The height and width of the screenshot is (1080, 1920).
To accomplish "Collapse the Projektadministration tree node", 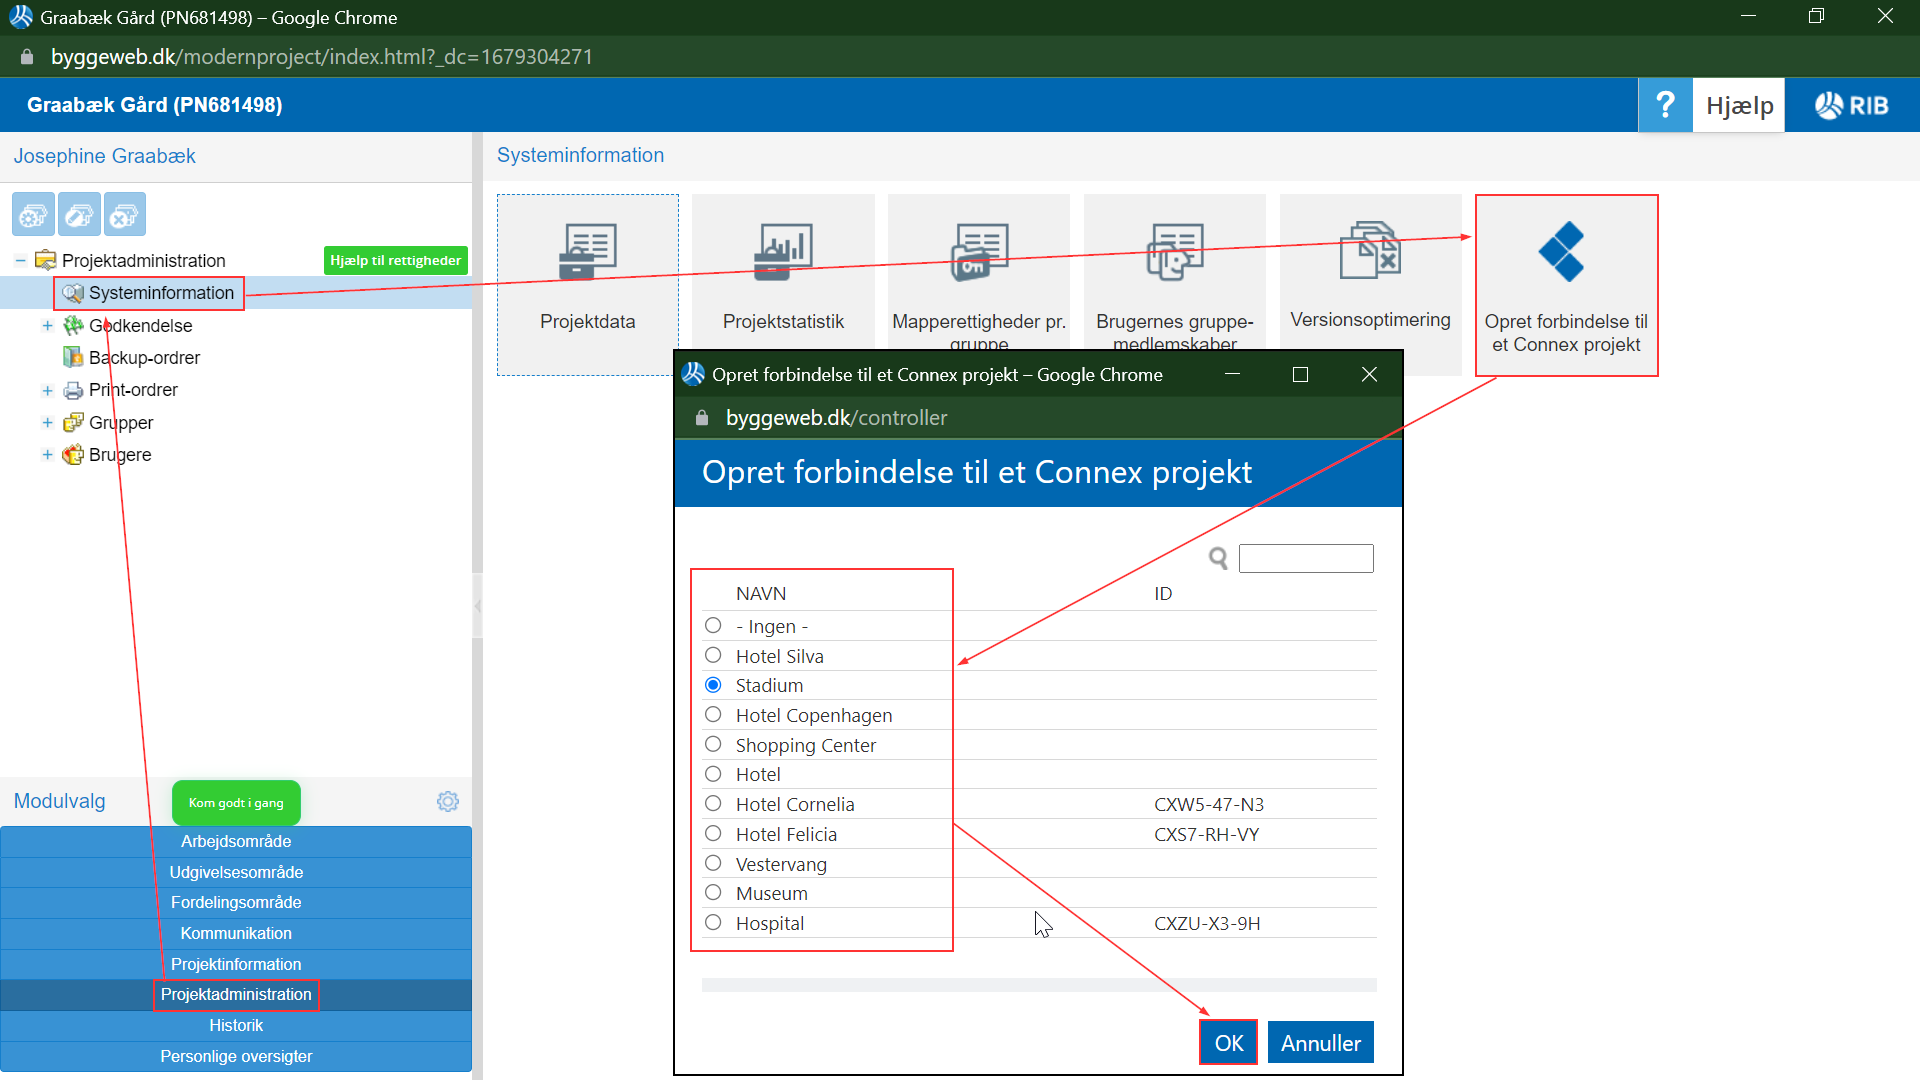I will coord(20,261).
